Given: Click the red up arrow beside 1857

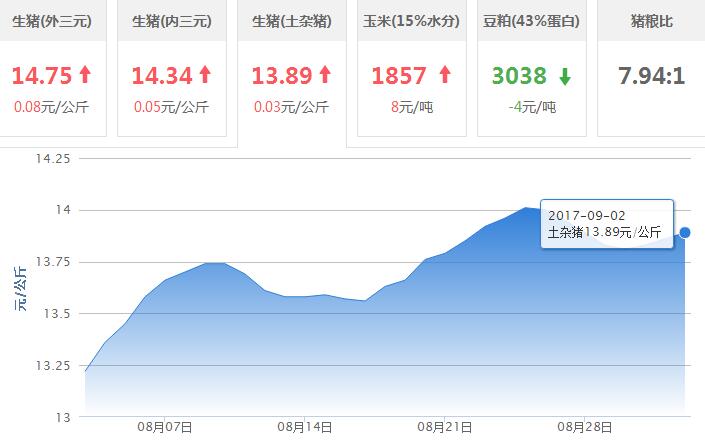Looking at the screenshot, I should click(445, 75).
